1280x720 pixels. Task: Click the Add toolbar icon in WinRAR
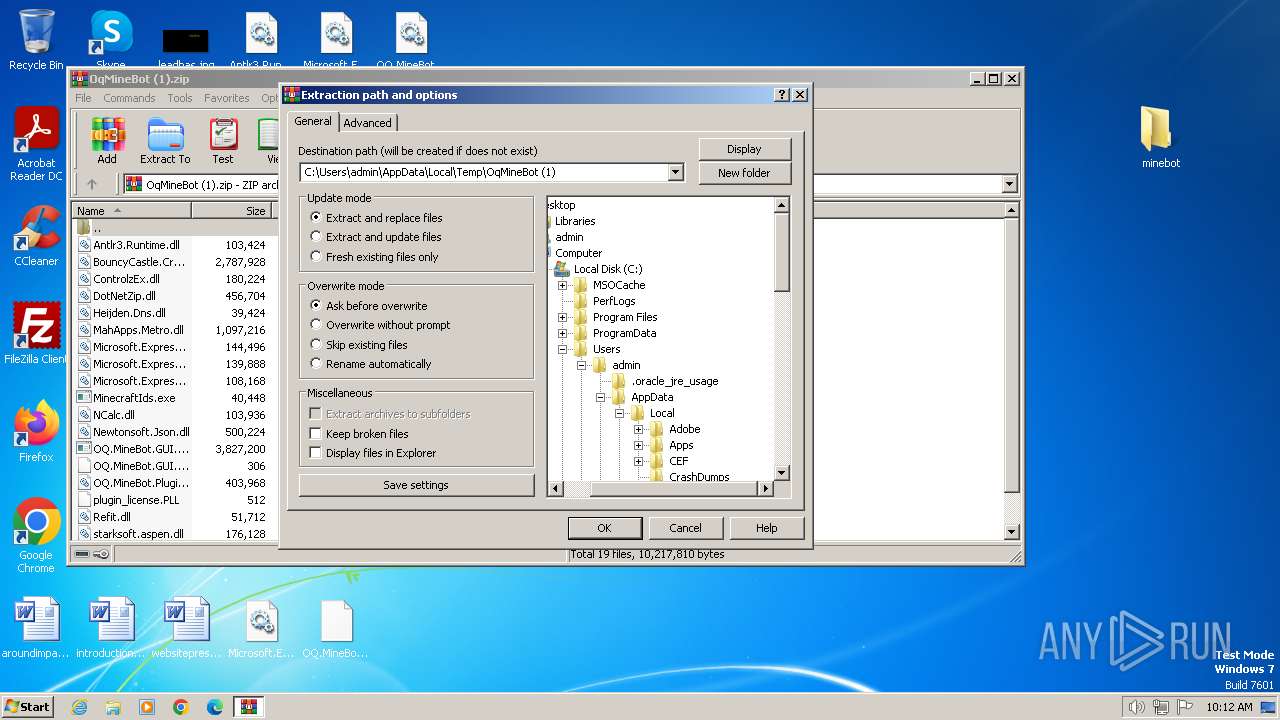click(107, 141)
